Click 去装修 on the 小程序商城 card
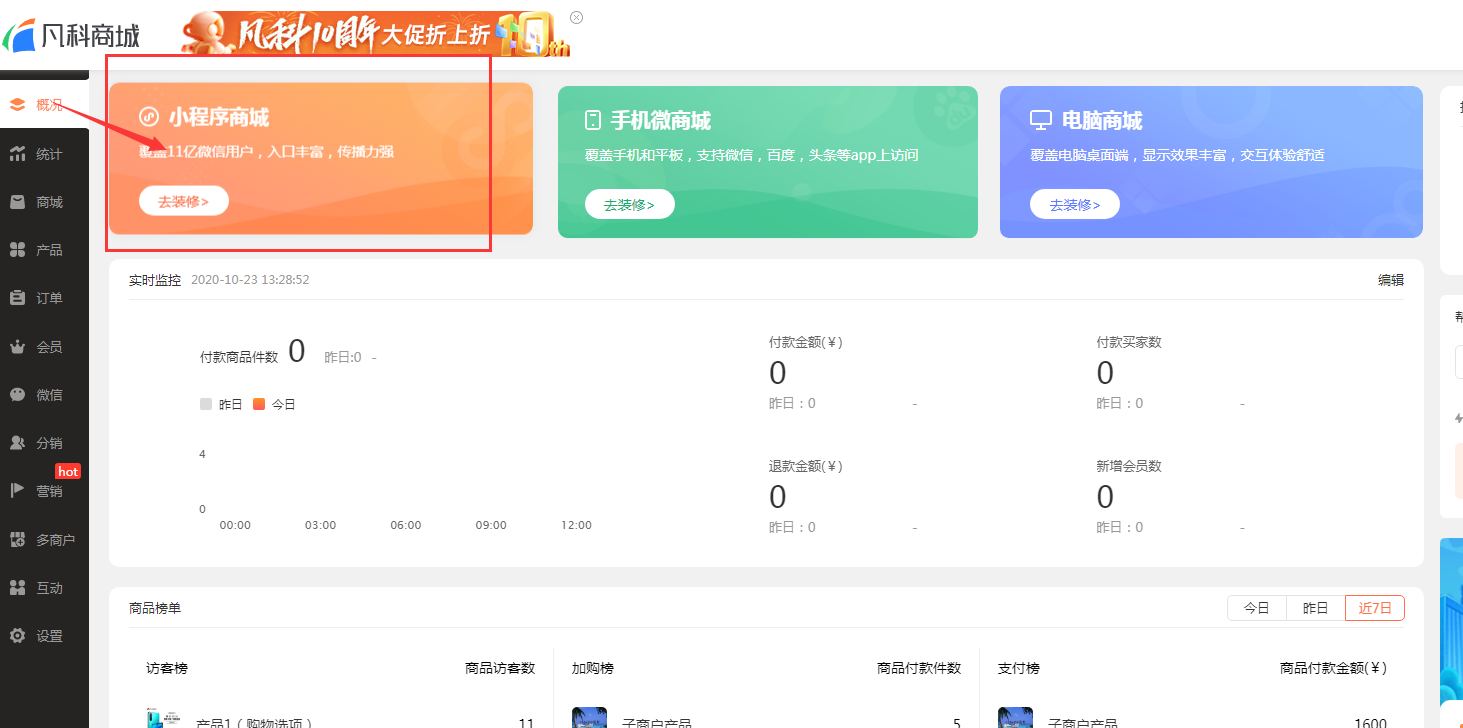This screenshot has width=1463, height=728. pyautogui.click(x=184, y=201)
